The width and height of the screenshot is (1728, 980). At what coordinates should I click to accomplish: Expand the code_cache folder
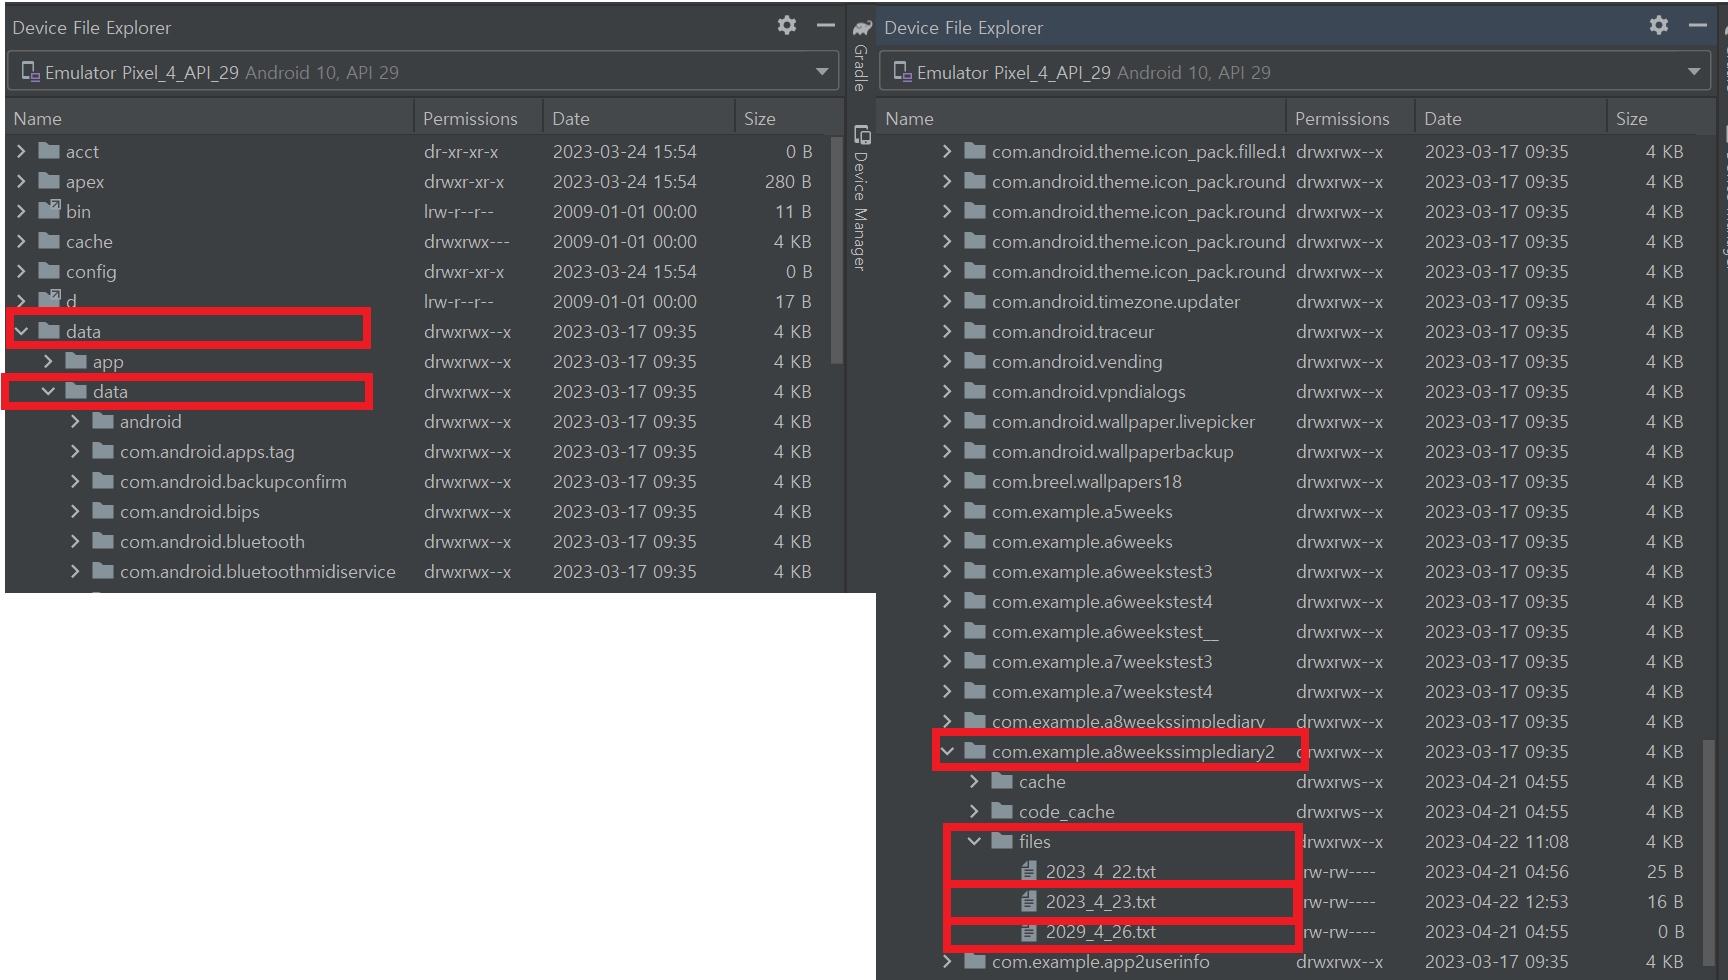point(974,811)
